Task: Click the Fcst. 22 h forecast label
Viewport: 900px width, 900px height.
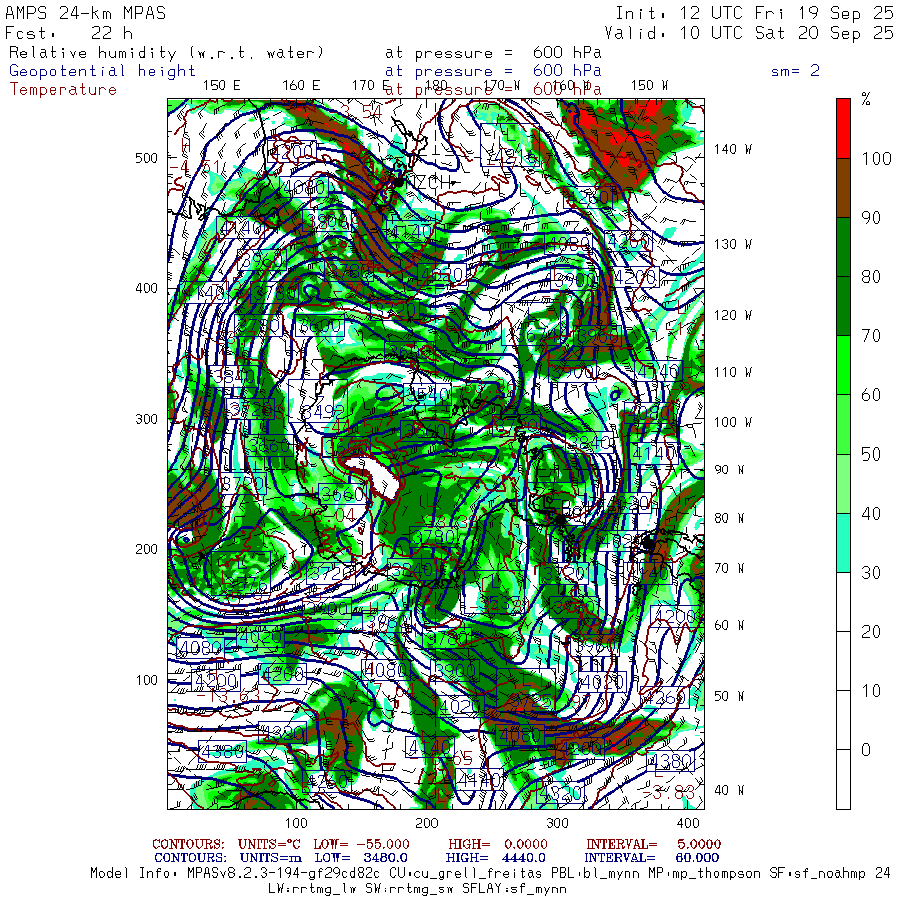Action: [x=69, y=32]
